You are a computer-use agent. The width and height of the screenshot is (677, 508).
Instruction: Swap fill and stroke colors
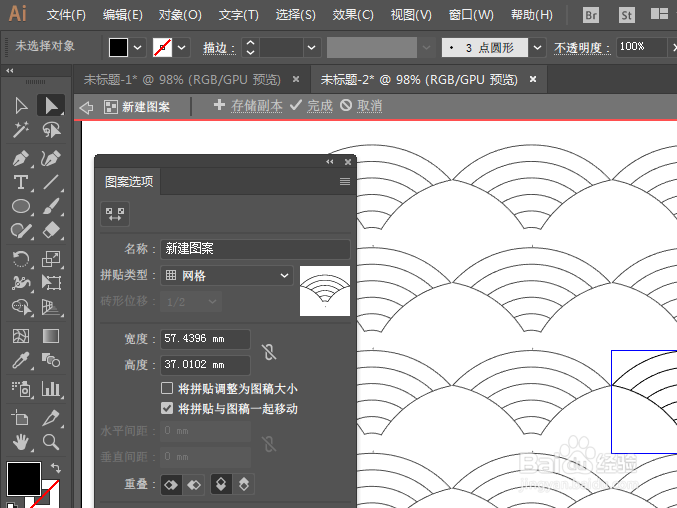pyautogui.click(x=56, y=468)
